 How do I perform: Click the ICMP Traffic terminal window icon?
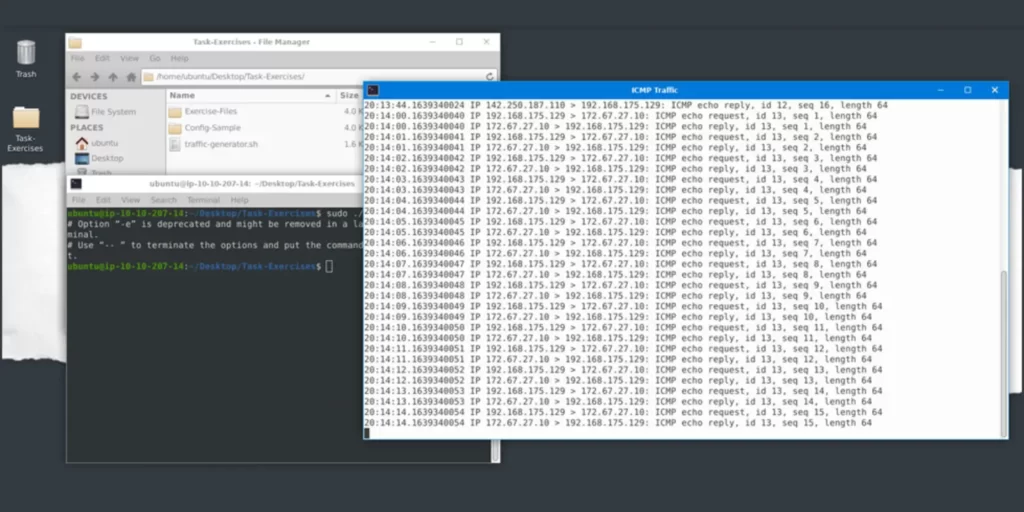[x=373, y=90]
